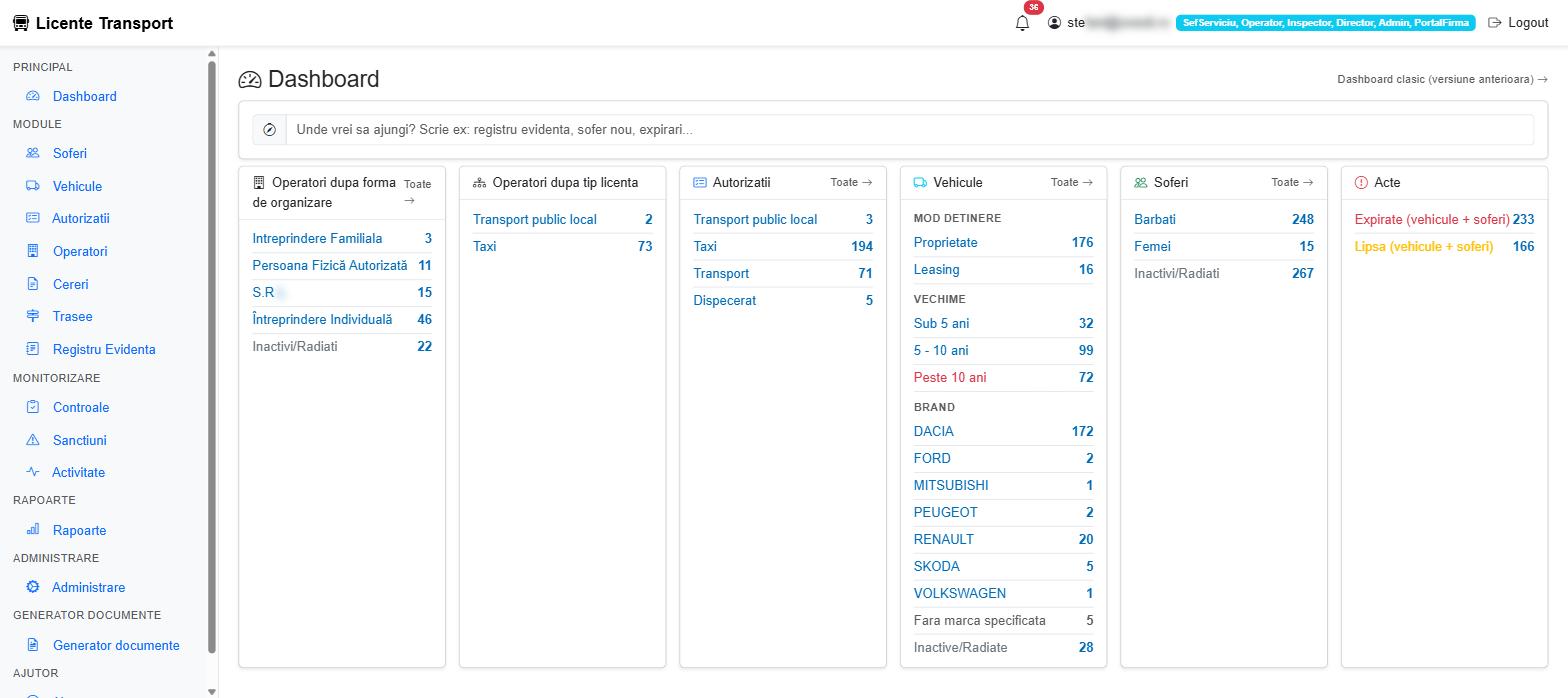This screenshot has height=698, width=1568.
Task: Open the notifications bell icon
Action: coord(1022,23)
